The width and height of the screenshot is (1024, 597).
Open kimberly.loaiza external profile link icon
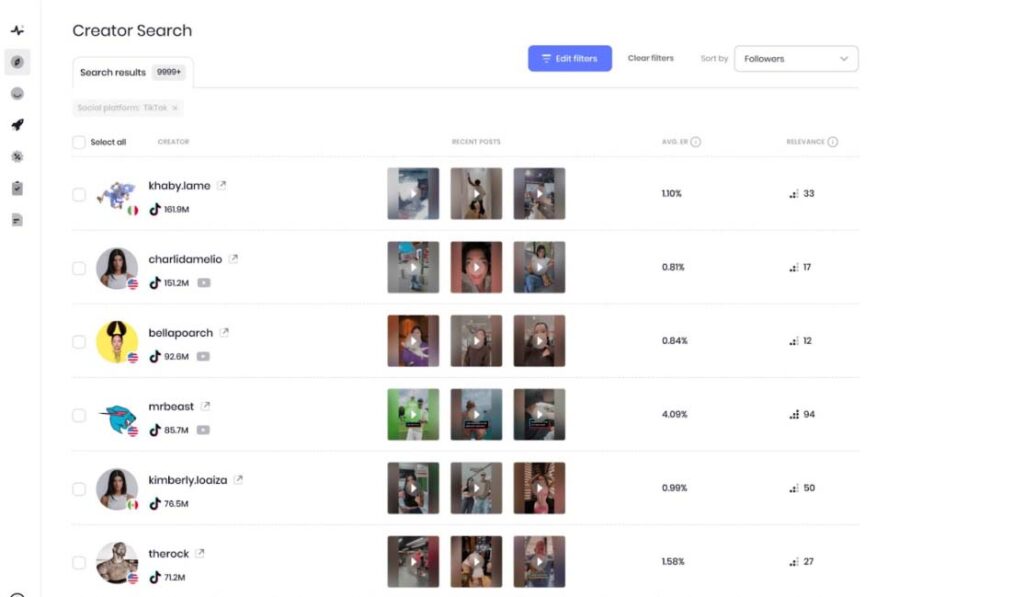(239, 479)
